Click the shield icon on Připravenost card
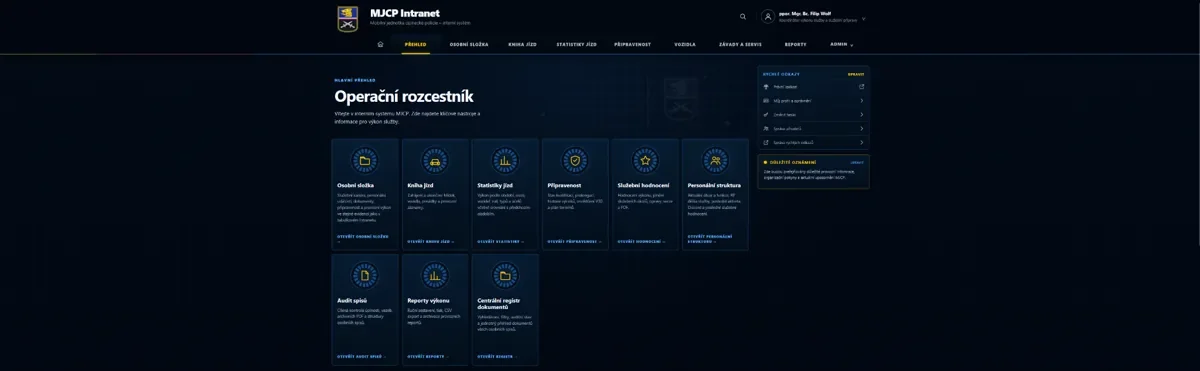1200x371 pixels. pos(575,160)
